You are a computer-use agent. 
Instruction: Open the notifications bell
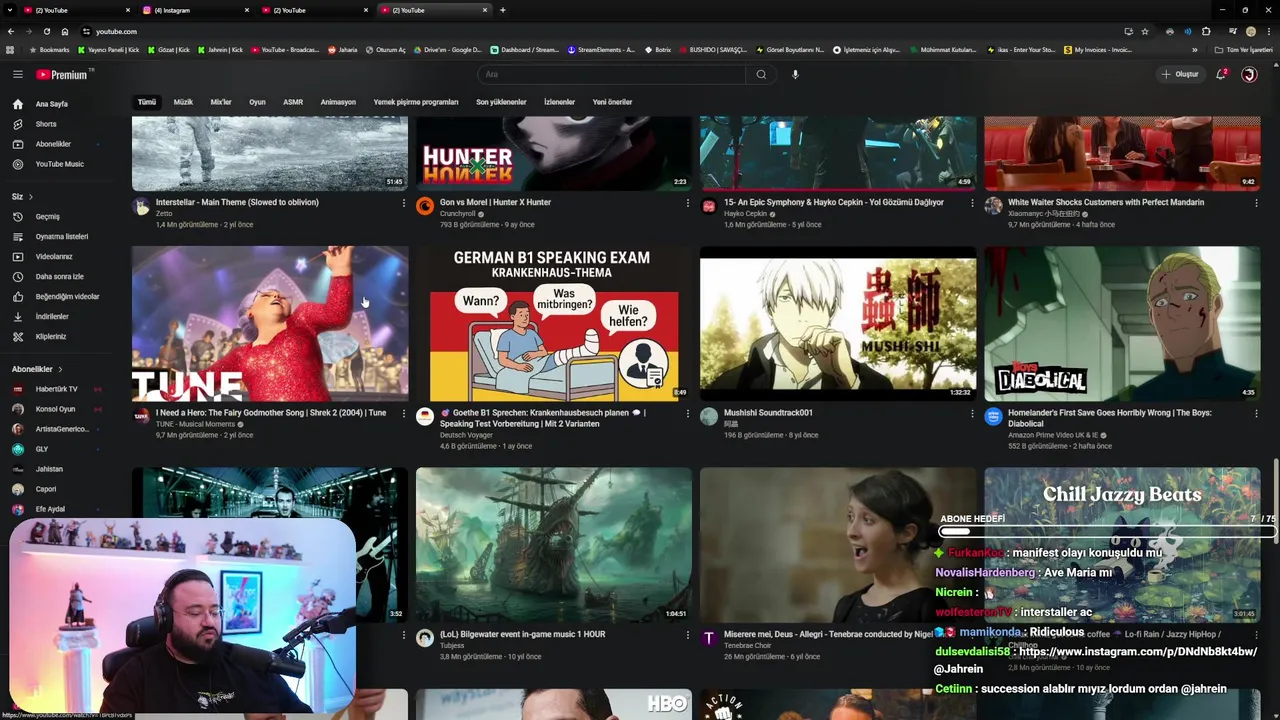[x=1221, y=74]
